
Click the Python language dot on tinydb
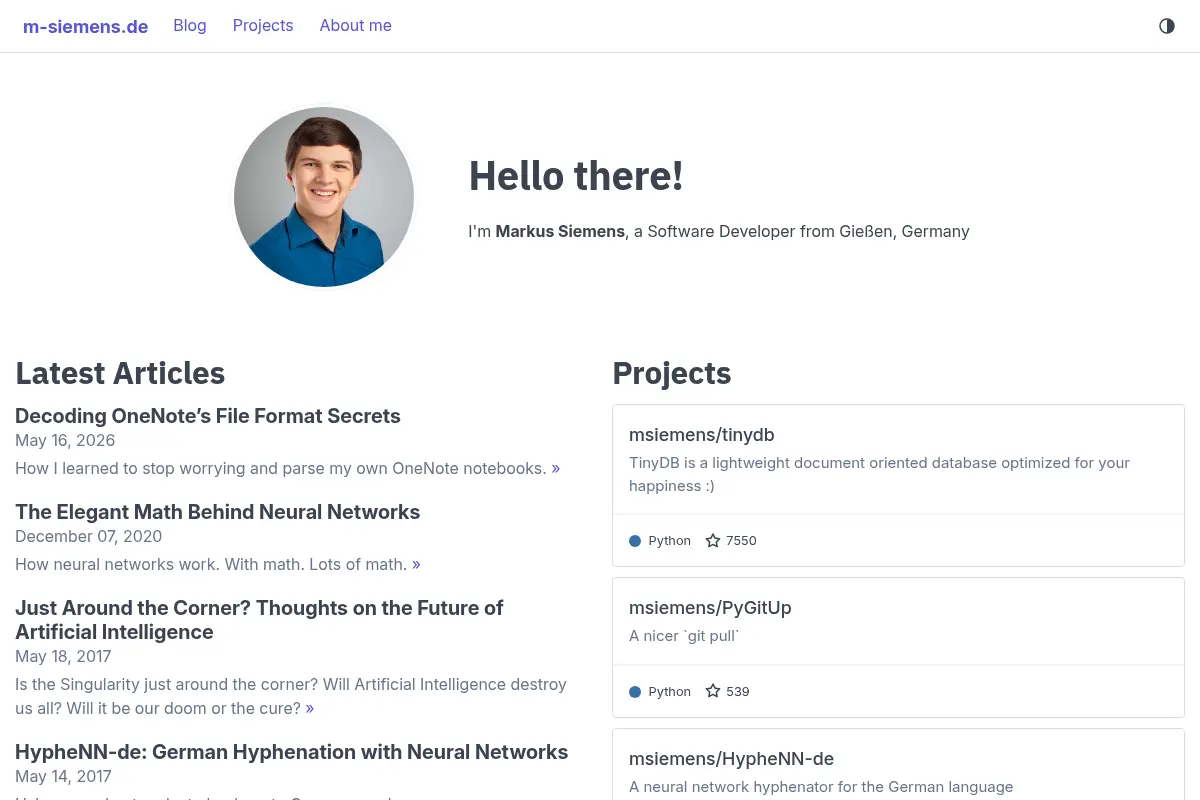click(635, 541)
